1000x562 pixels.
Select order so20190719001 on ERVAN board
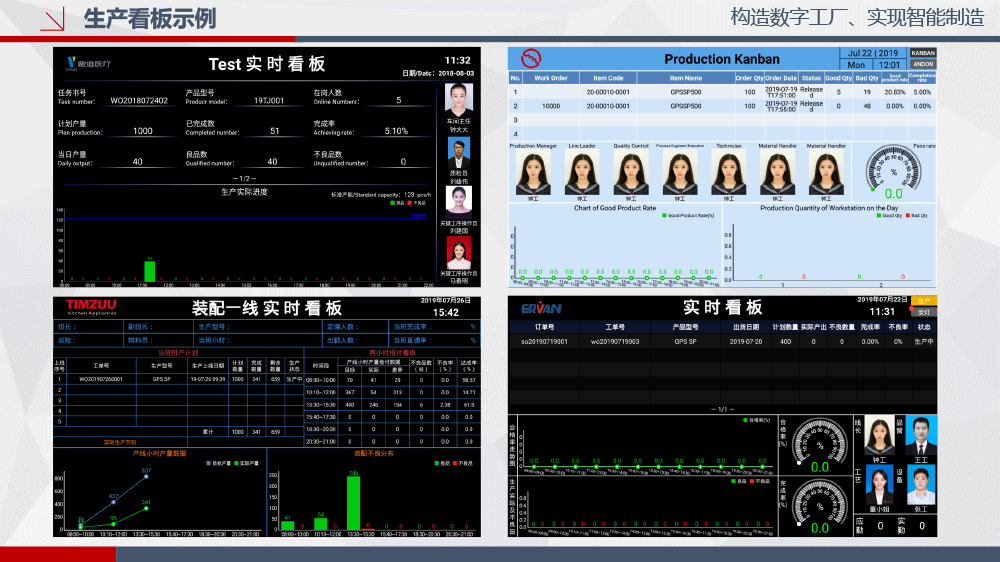544,342
